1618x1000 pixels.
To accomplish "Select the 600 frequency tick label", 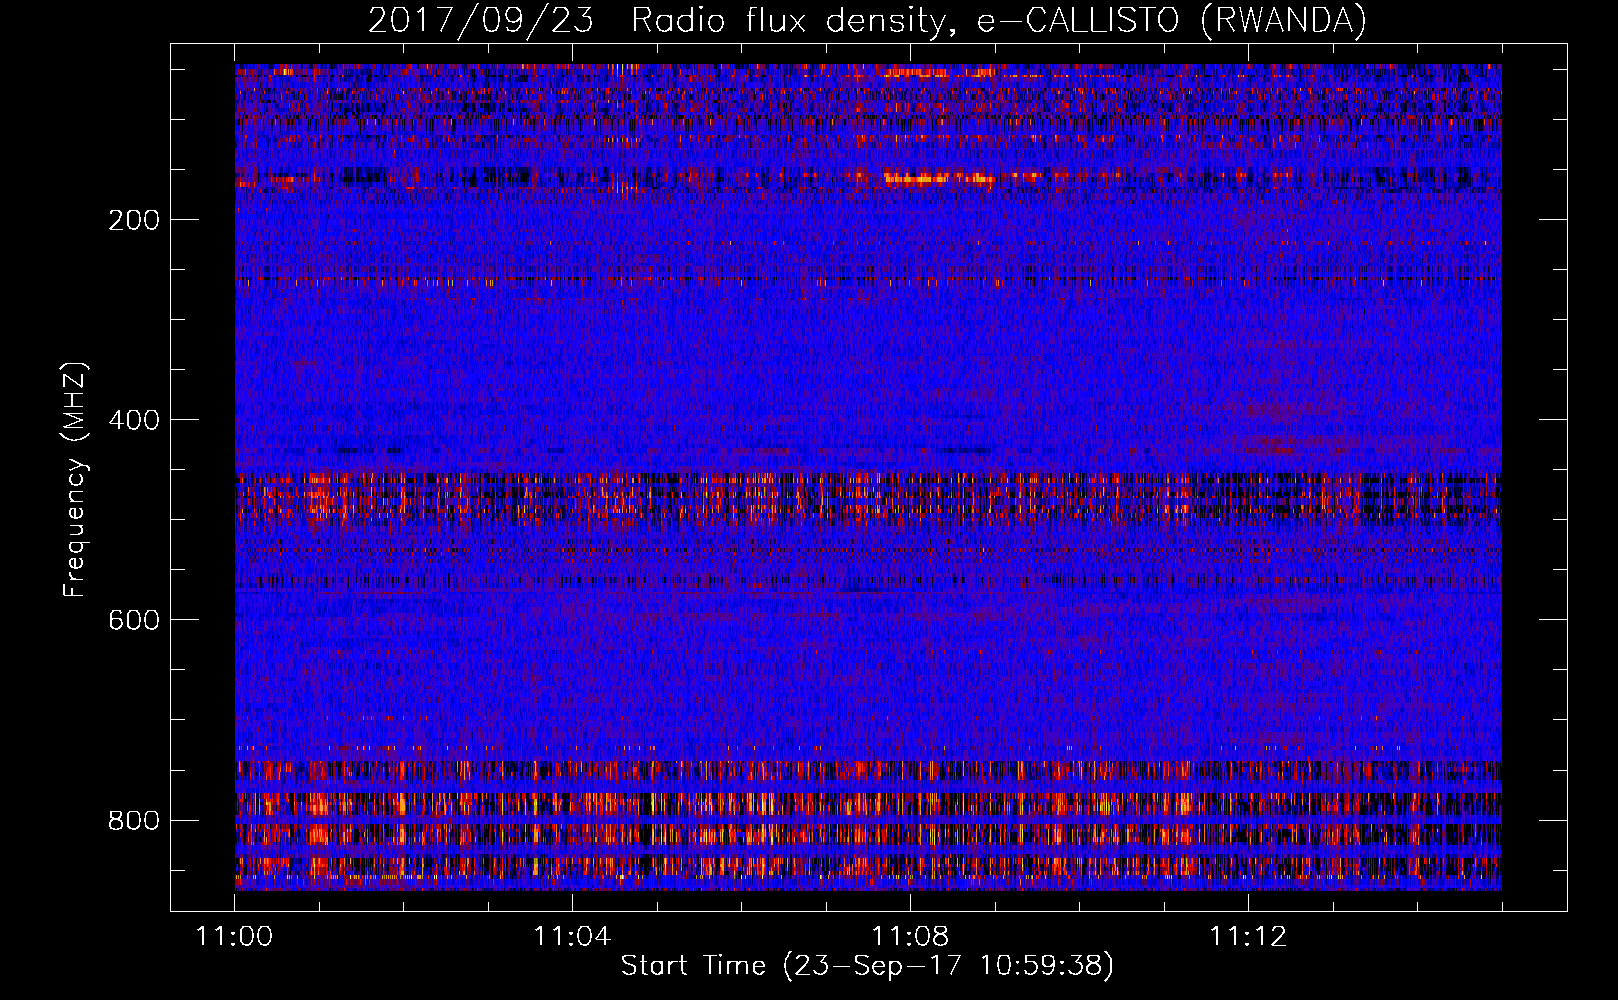I will 134,620.
